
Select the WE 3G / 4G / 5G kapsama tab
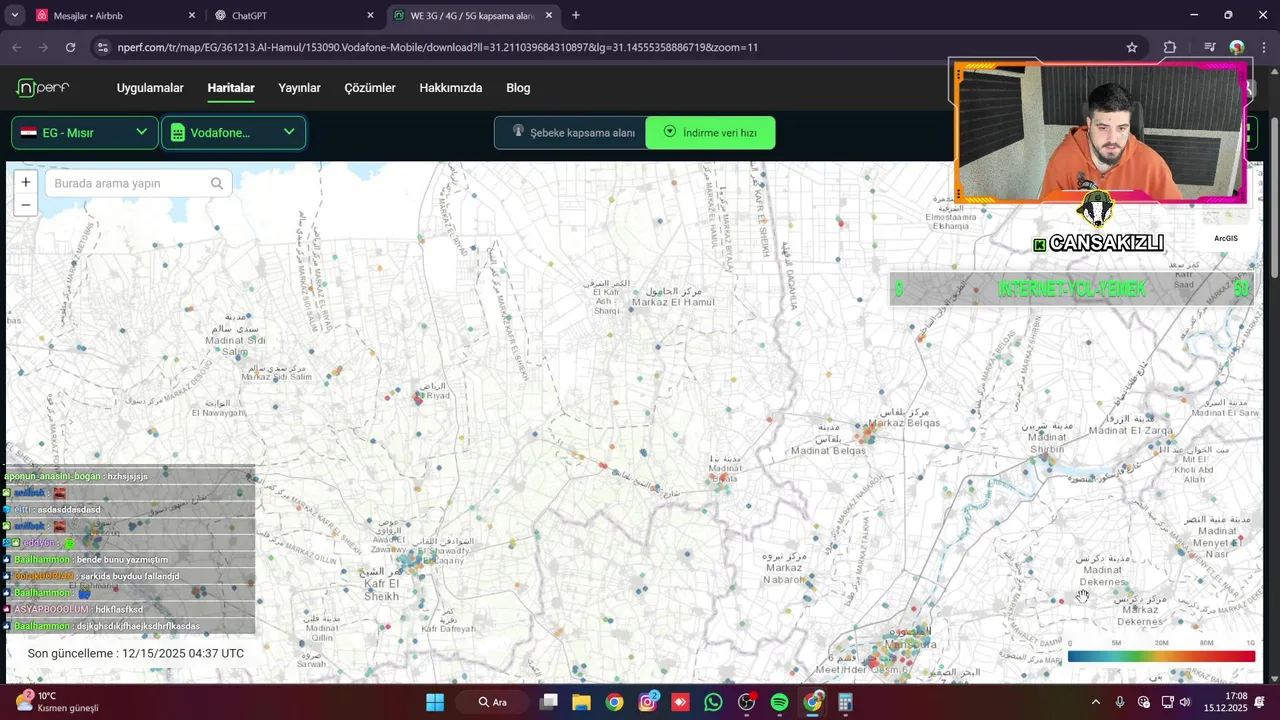tap(470, 16)
